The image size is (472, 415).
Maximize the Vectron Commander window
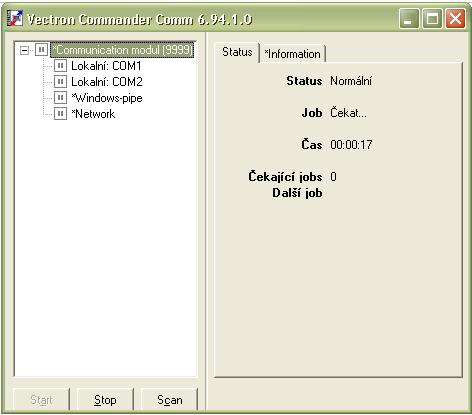tap(432, 18)
